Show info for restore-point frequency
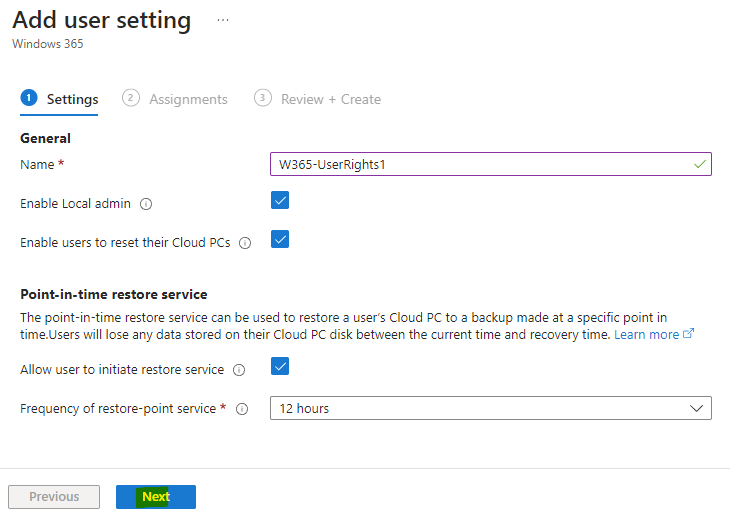The width and height of the screenshot is (730, 514). coord(242,409)
